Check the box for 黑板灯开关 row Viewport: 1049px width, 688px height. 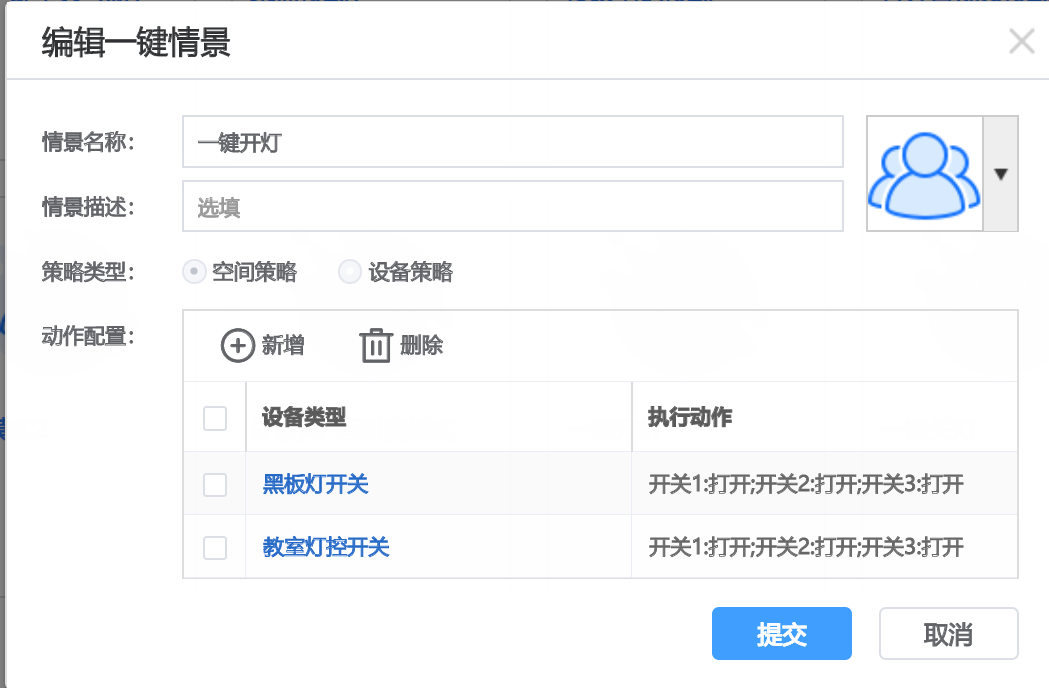coord(215,485)
